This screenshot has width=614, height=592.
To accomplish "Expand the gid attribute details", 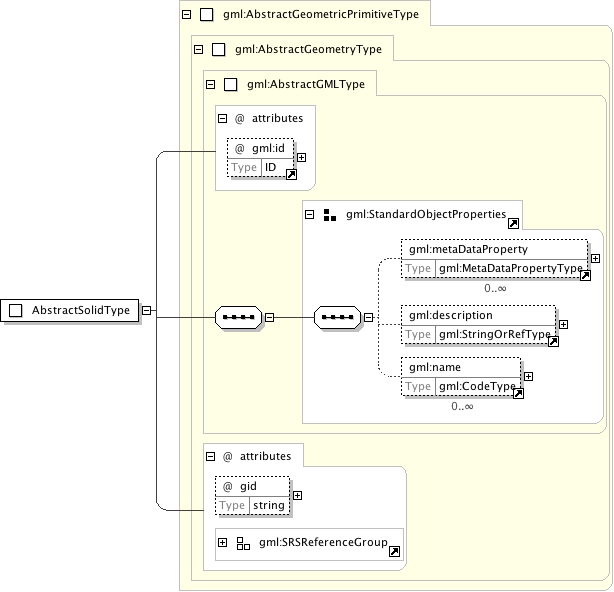I will tap(297, 496).
